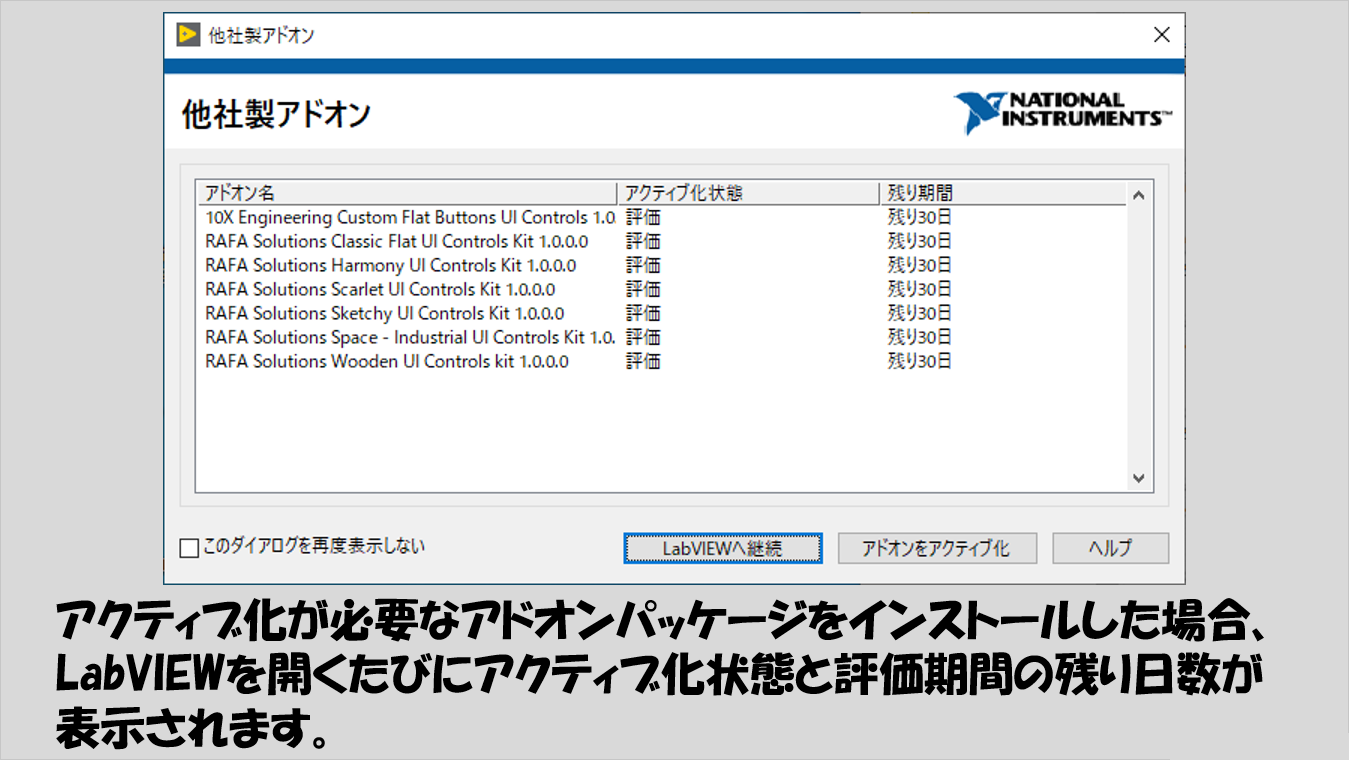Select RAFA Solutions Classic Flat UI Controls Kit

tap(662, 241)
